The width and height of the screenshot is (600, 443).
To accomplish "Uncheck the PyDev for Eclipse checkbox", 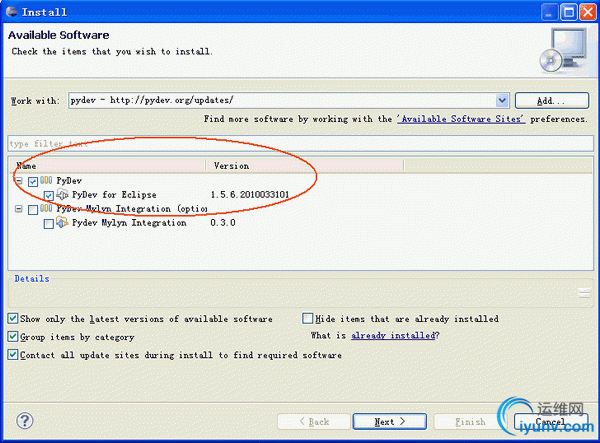I will 49,195.
